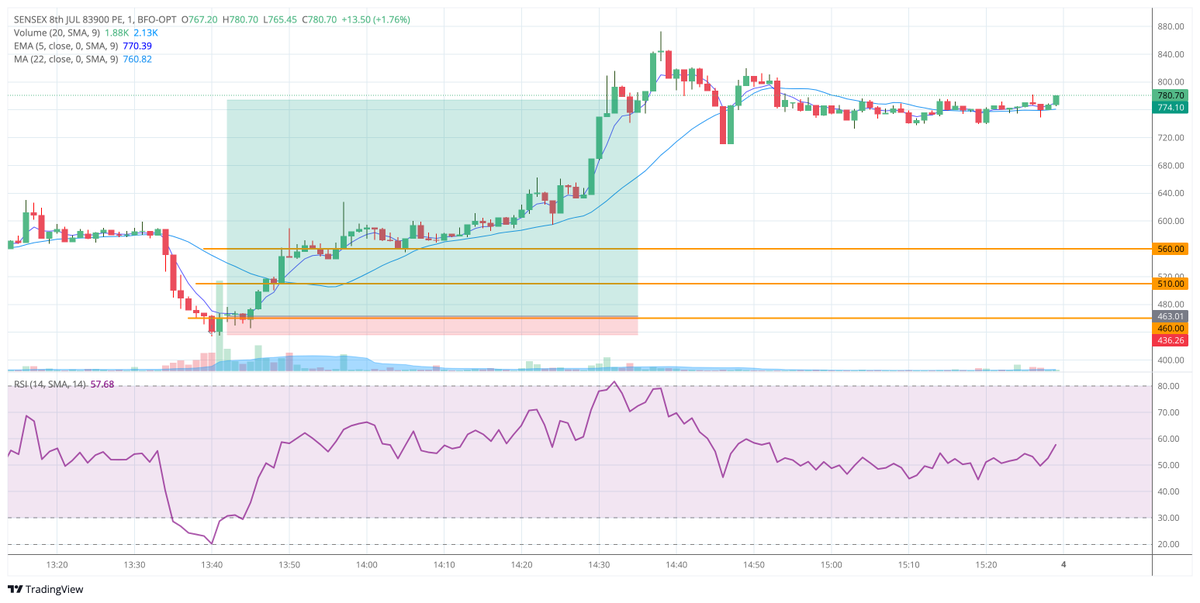1200x603 pixels.
Task: Select the RSI (14, SMA, 14) legend
Action: [x=48, y=384]
